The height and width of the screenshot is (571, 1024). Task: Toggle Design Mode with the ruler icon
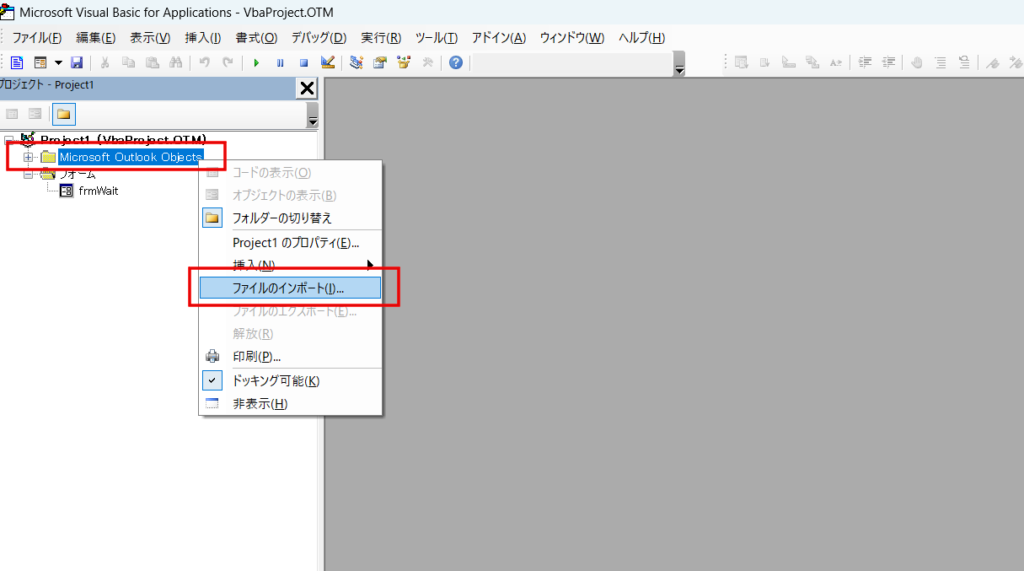(x=327, y=62)
